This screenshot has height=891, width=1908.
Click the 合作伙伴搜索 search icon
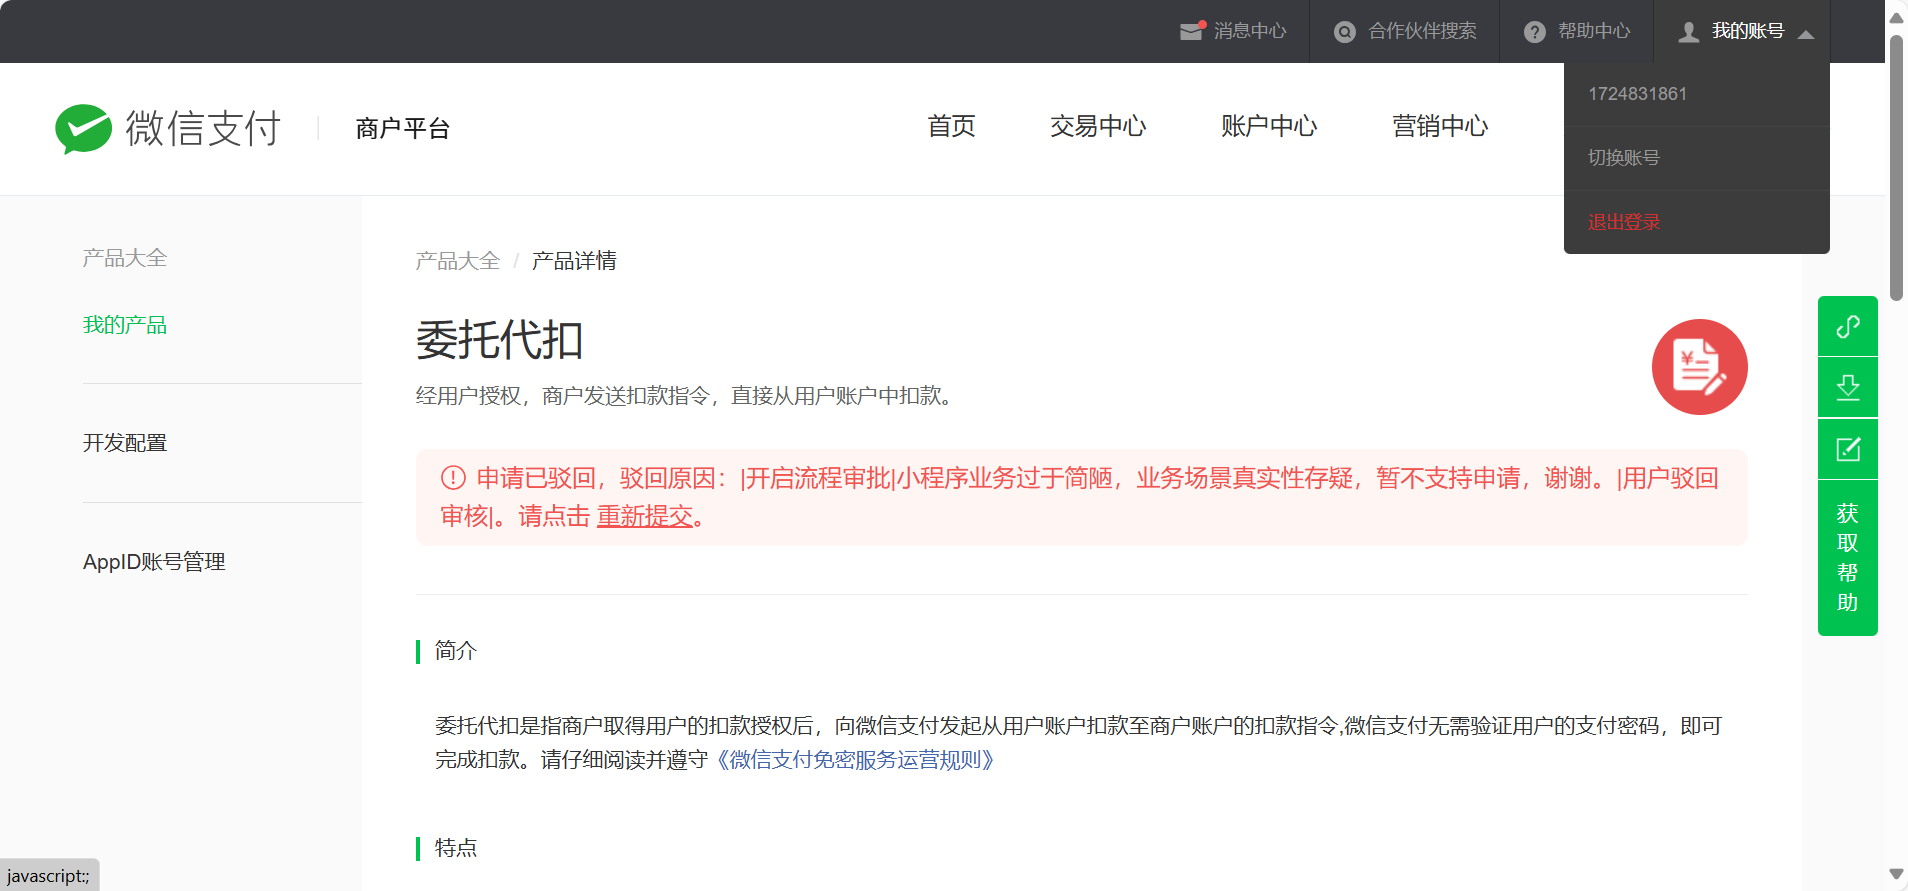click(x=1345, y=32)
